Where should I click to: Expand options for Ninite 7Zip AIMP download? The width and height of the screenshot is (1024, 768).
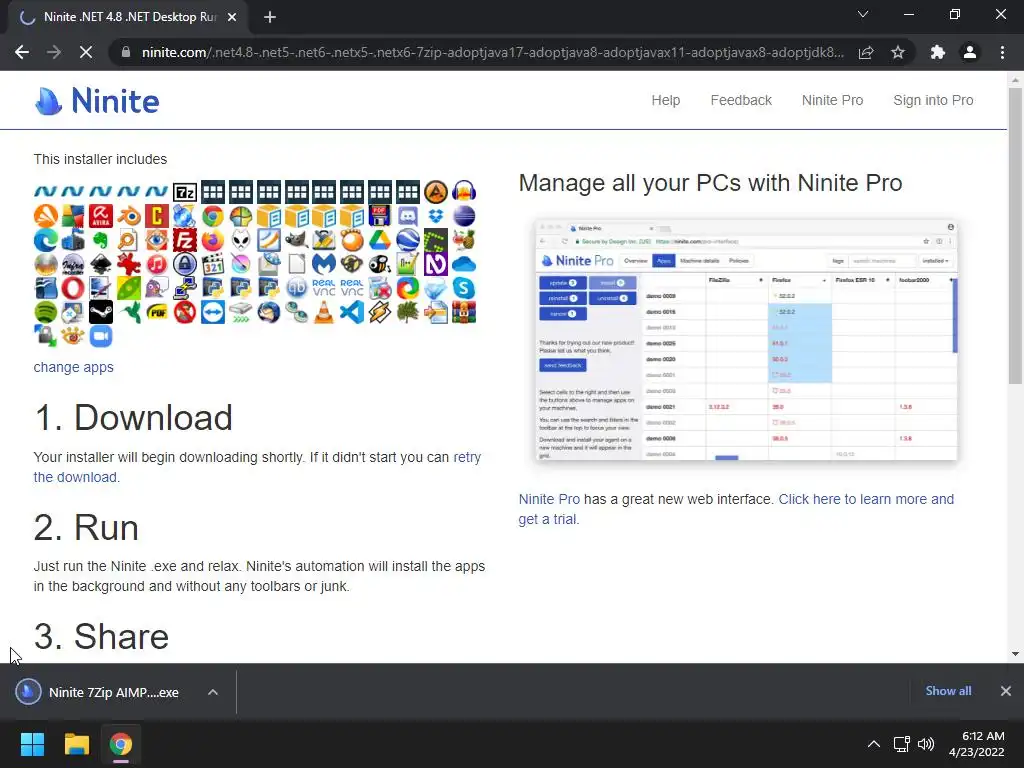tap(213, 692)
